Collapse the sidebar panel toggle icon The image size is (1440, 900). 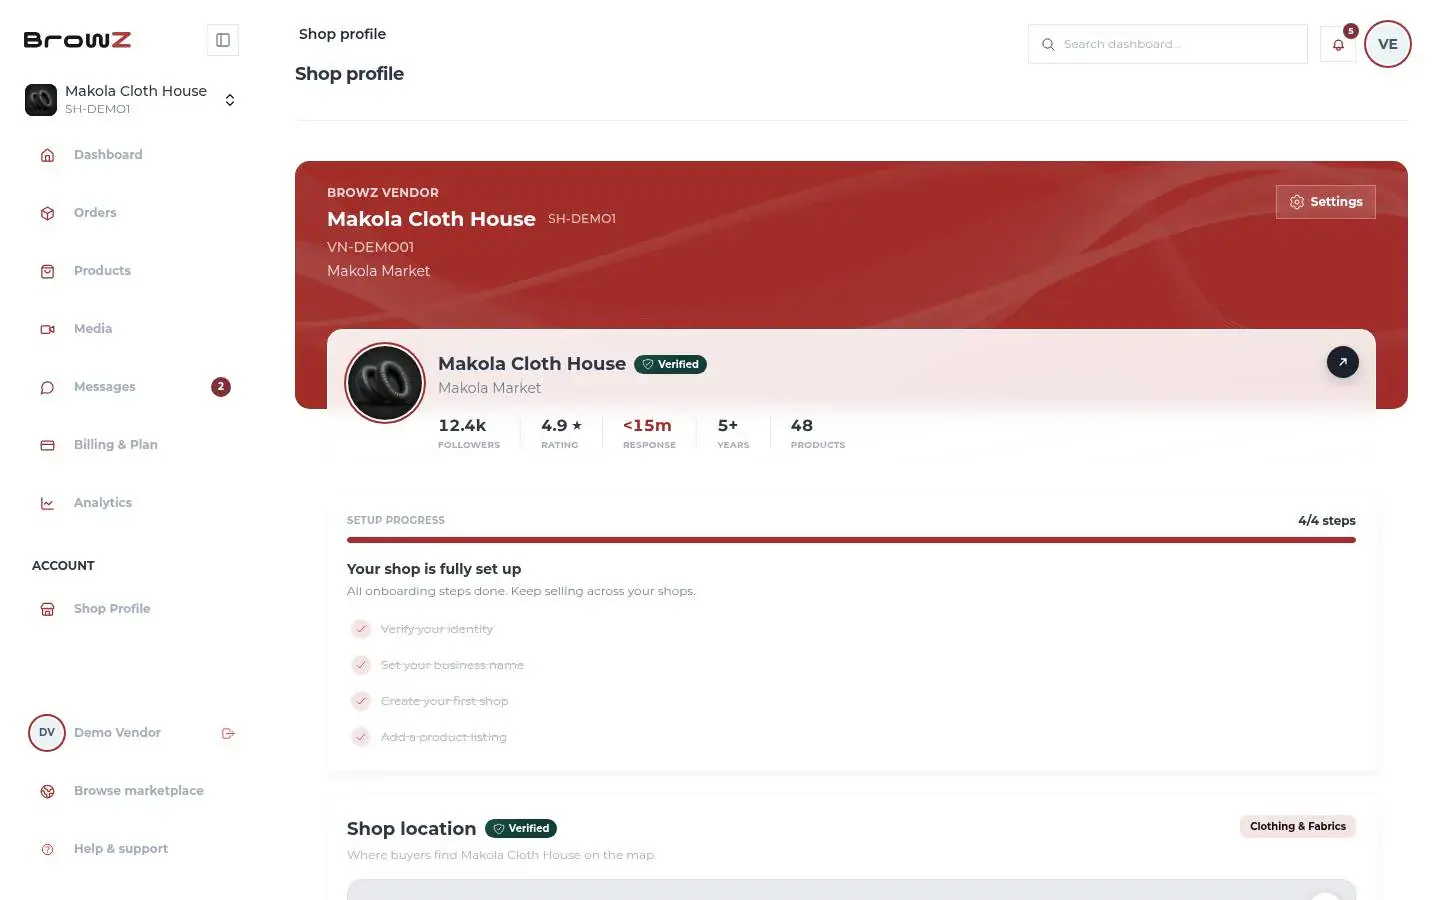click(x=223, y=40)
